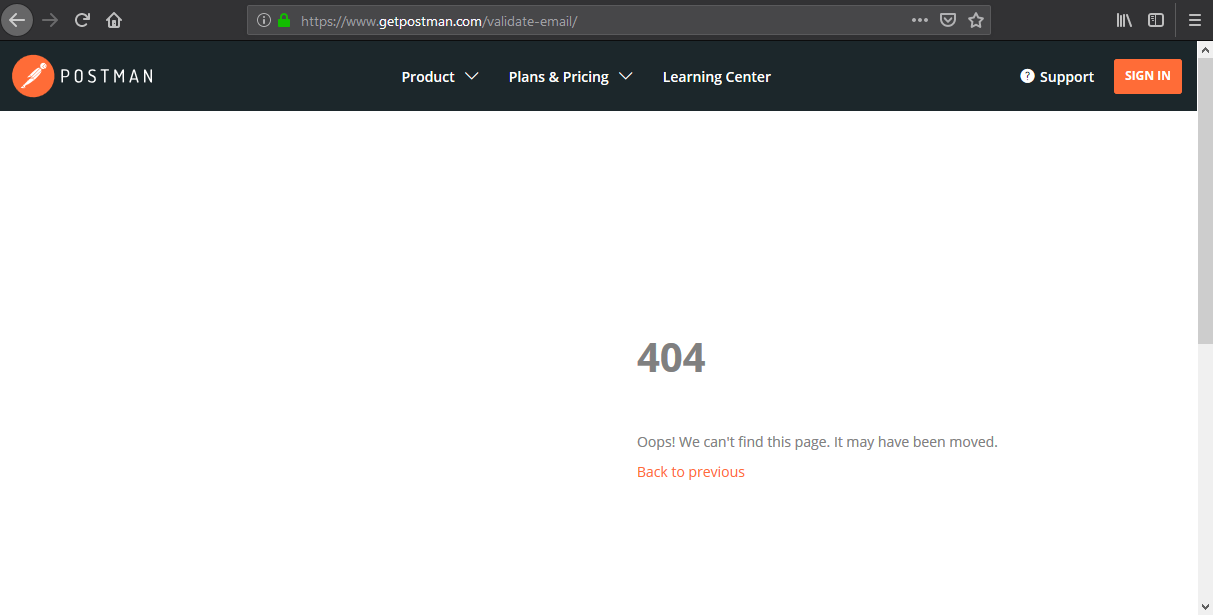Image resolution: width=1213 pixels, height=615 pixels.
Task: Select Learning Center in the navigation
Action: click(x=716, y=76)
